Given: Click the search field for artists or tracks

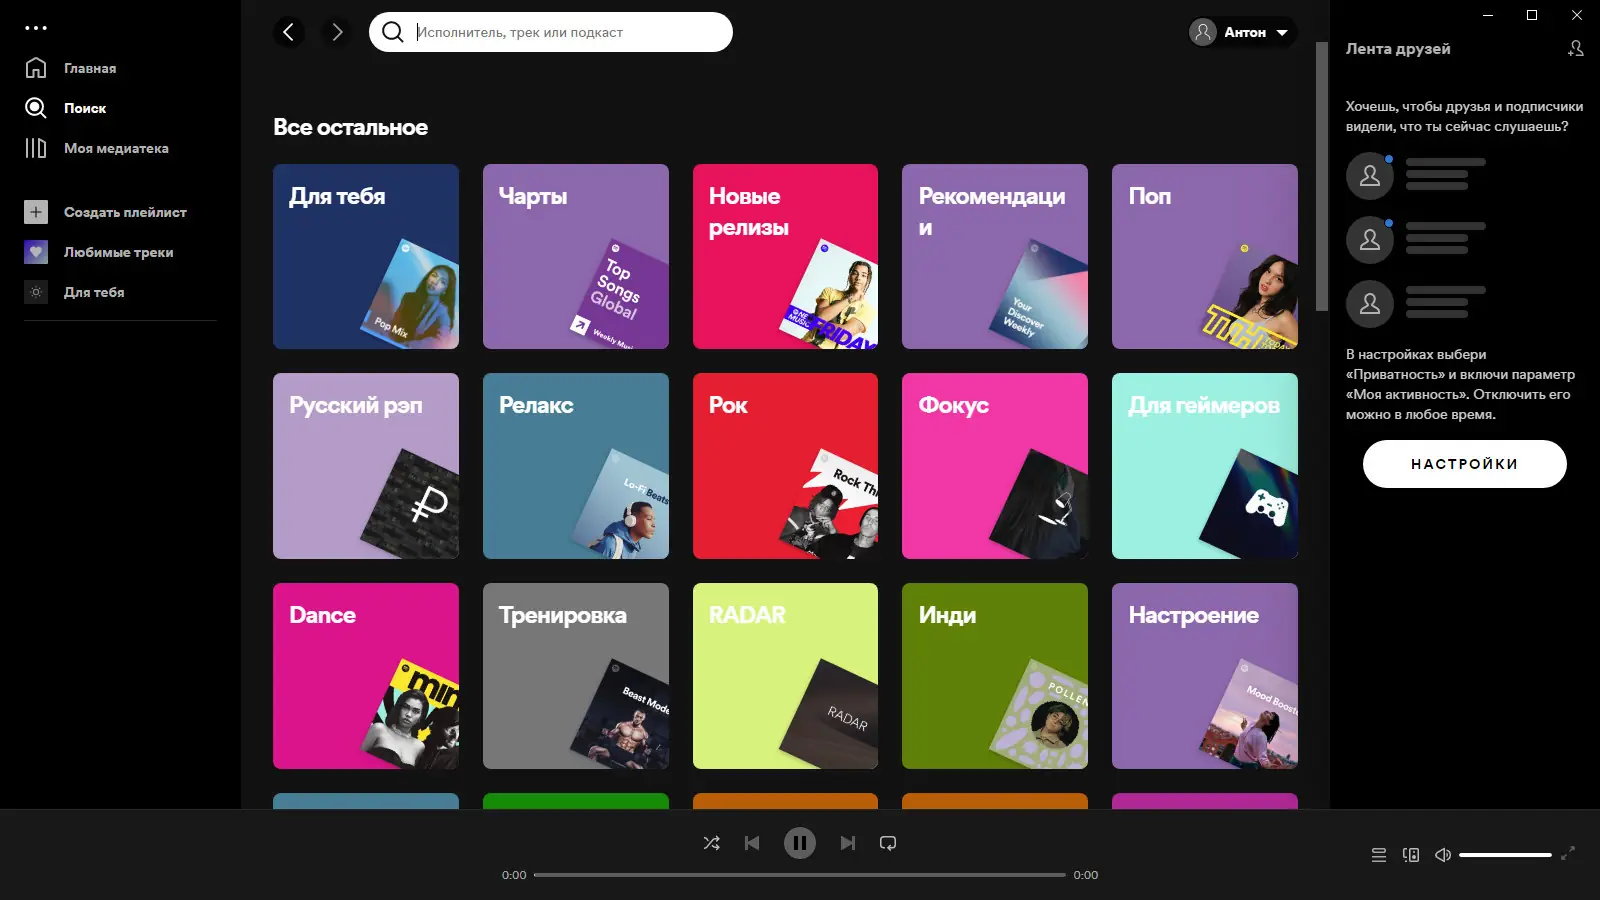Looking at the screenshot, I should click(x=551, y=32).
